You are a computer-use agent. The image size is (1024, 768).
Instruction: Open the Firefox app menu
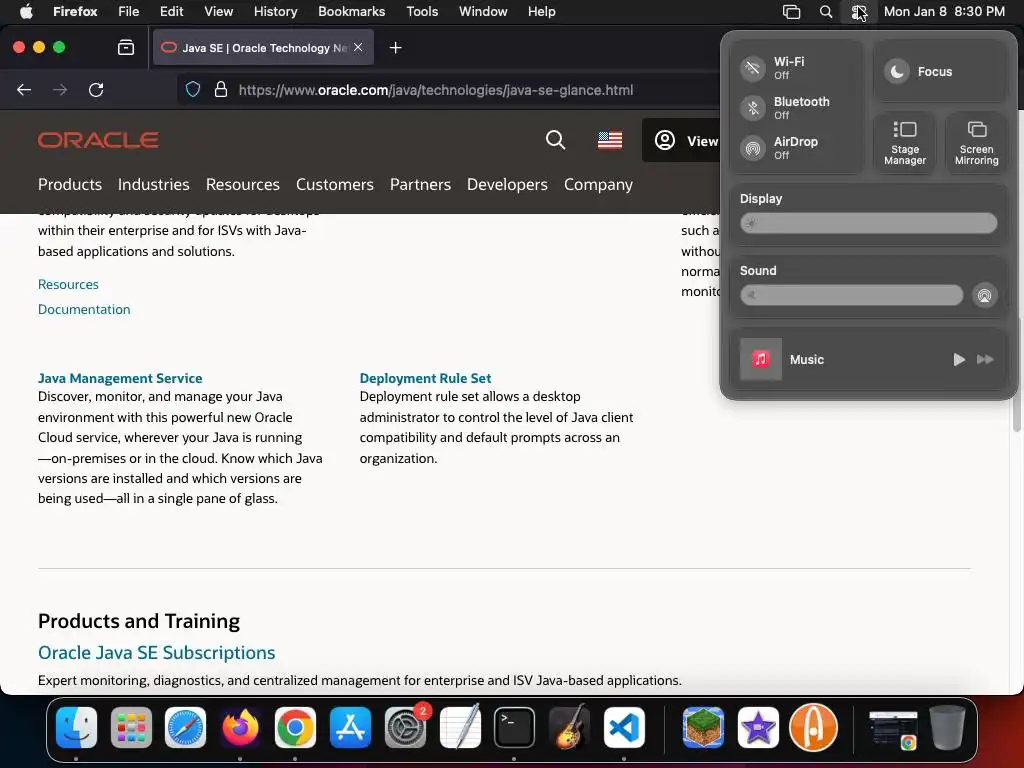75,12
